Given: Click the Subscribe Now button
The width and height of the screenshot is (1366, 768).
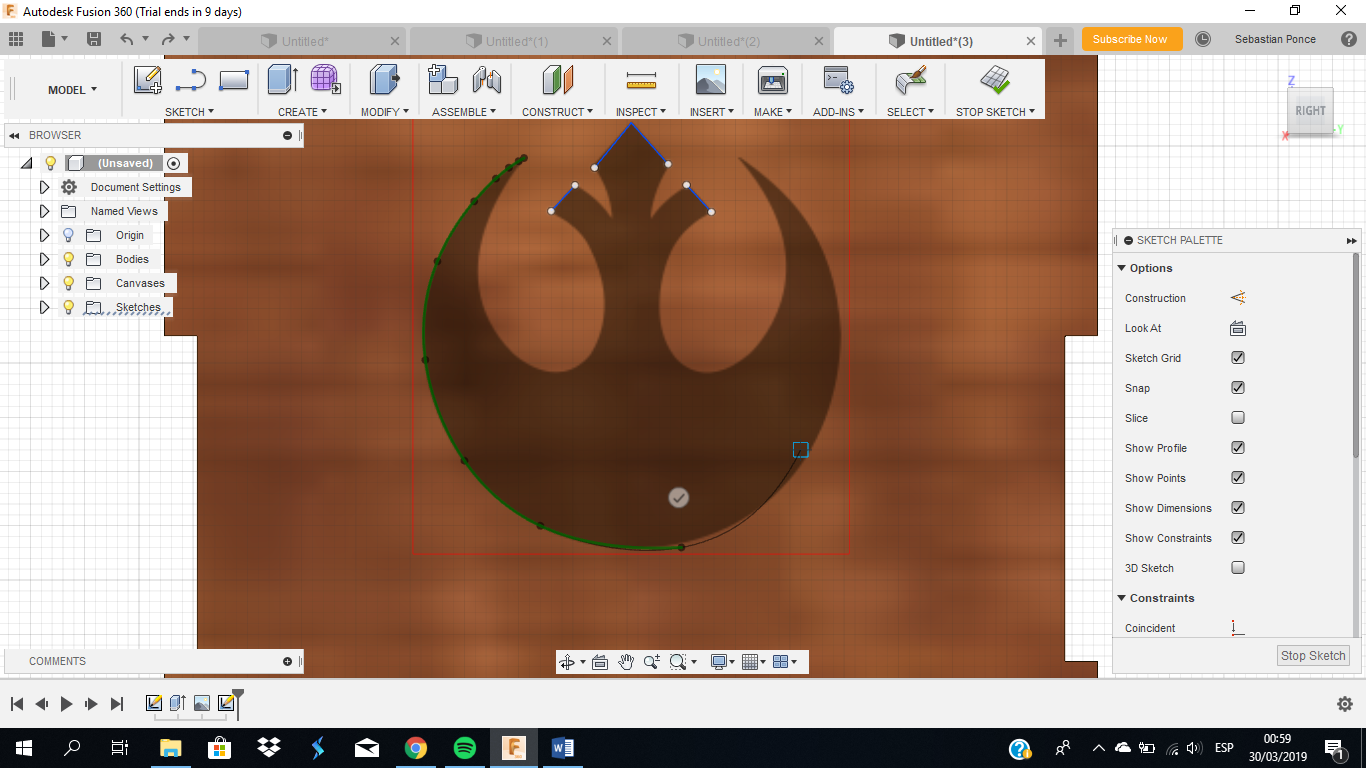Looking at the screenshot, I should tap(1130, 39).
